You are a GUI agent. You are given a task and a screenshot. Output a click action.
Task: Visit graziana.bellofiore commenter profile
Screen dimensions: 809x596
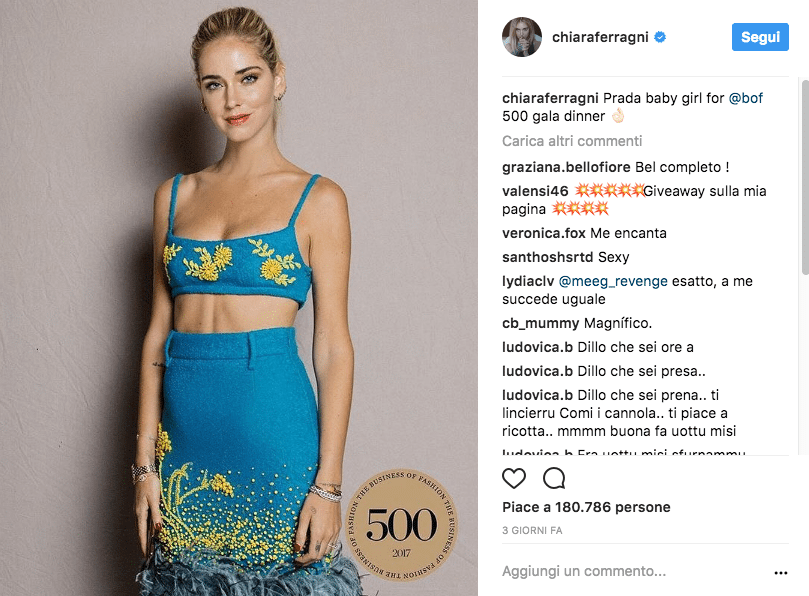point(566,167)
